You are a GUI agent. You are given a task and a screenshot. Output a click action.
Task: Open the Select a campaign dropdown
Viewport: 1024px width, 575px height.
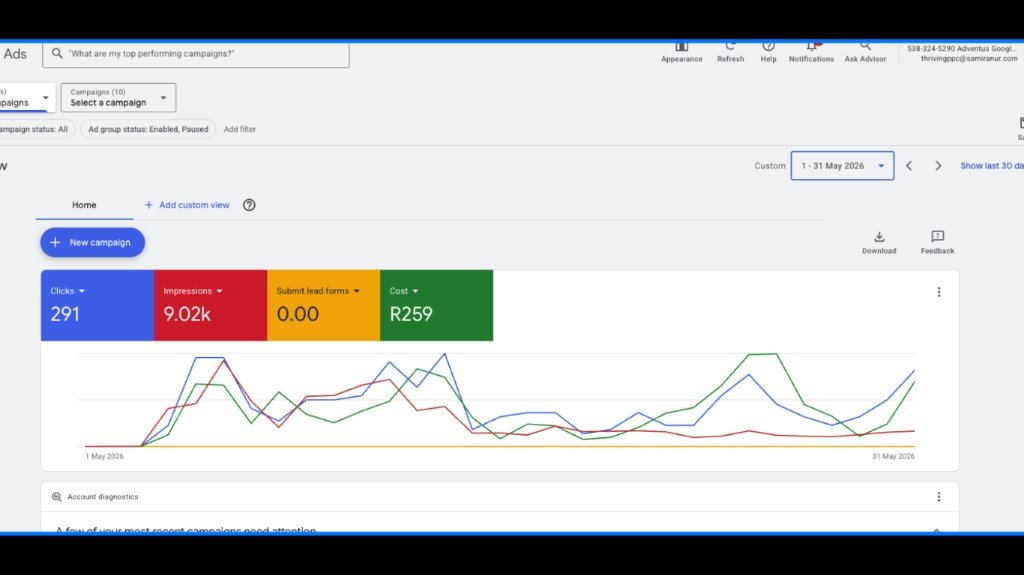tap(118, 97)
